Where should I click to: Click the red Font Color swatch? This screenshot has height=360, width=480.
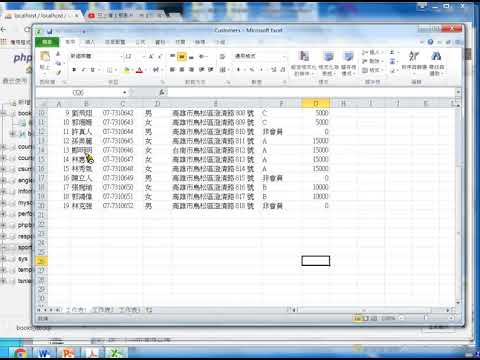139,70
